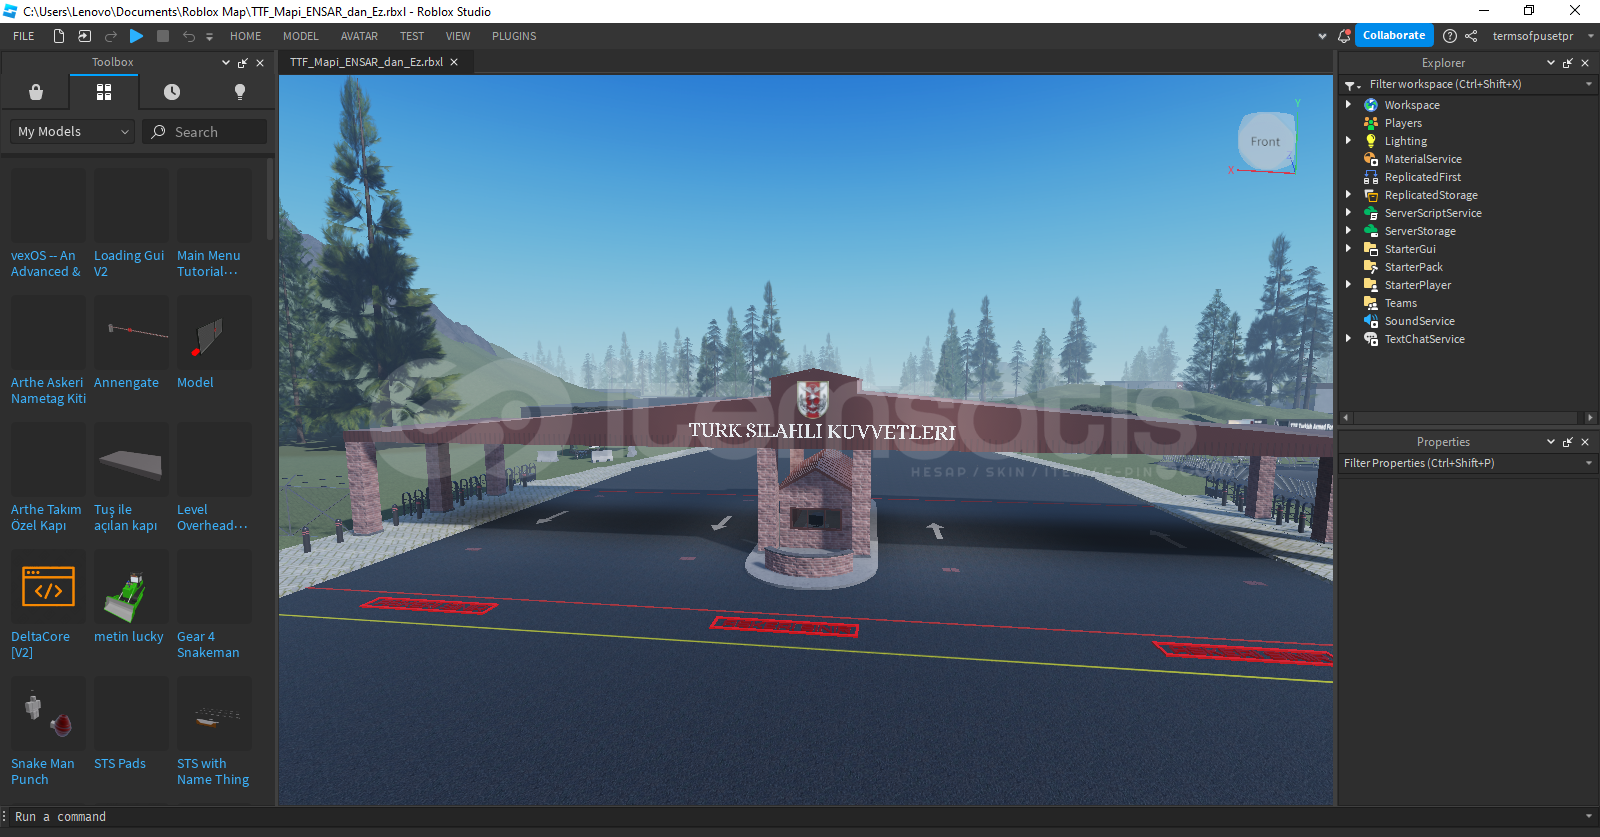This screenshot has width=1600, height=837.
Task: Click the Toolbox Search field
Action: (205, 132)
